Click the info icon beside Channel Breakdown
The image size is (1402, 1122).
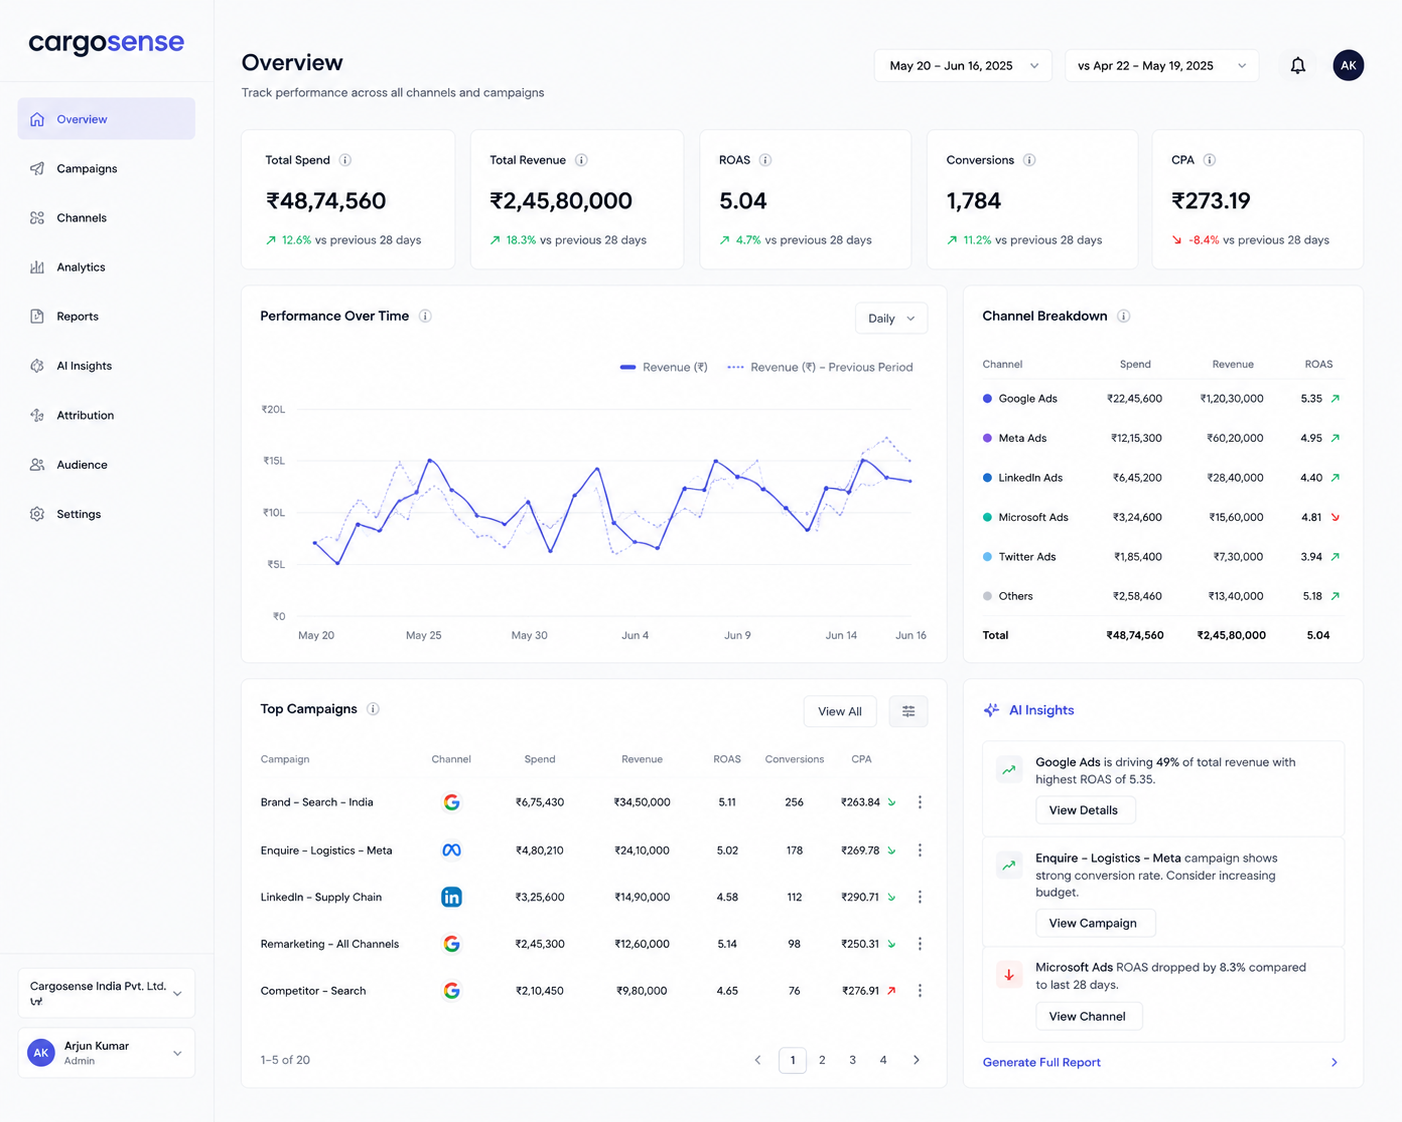click(1123, 316)
